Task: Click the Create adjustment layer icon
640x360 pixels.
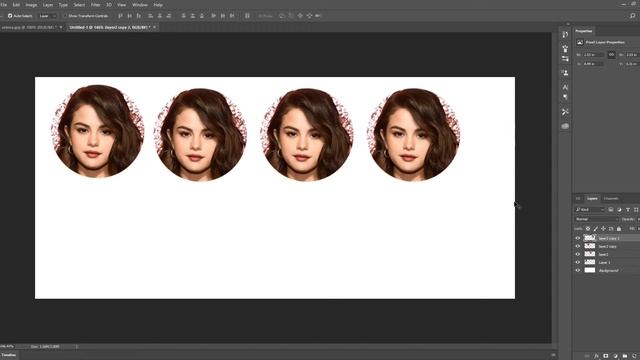Action: pos(615,356)
